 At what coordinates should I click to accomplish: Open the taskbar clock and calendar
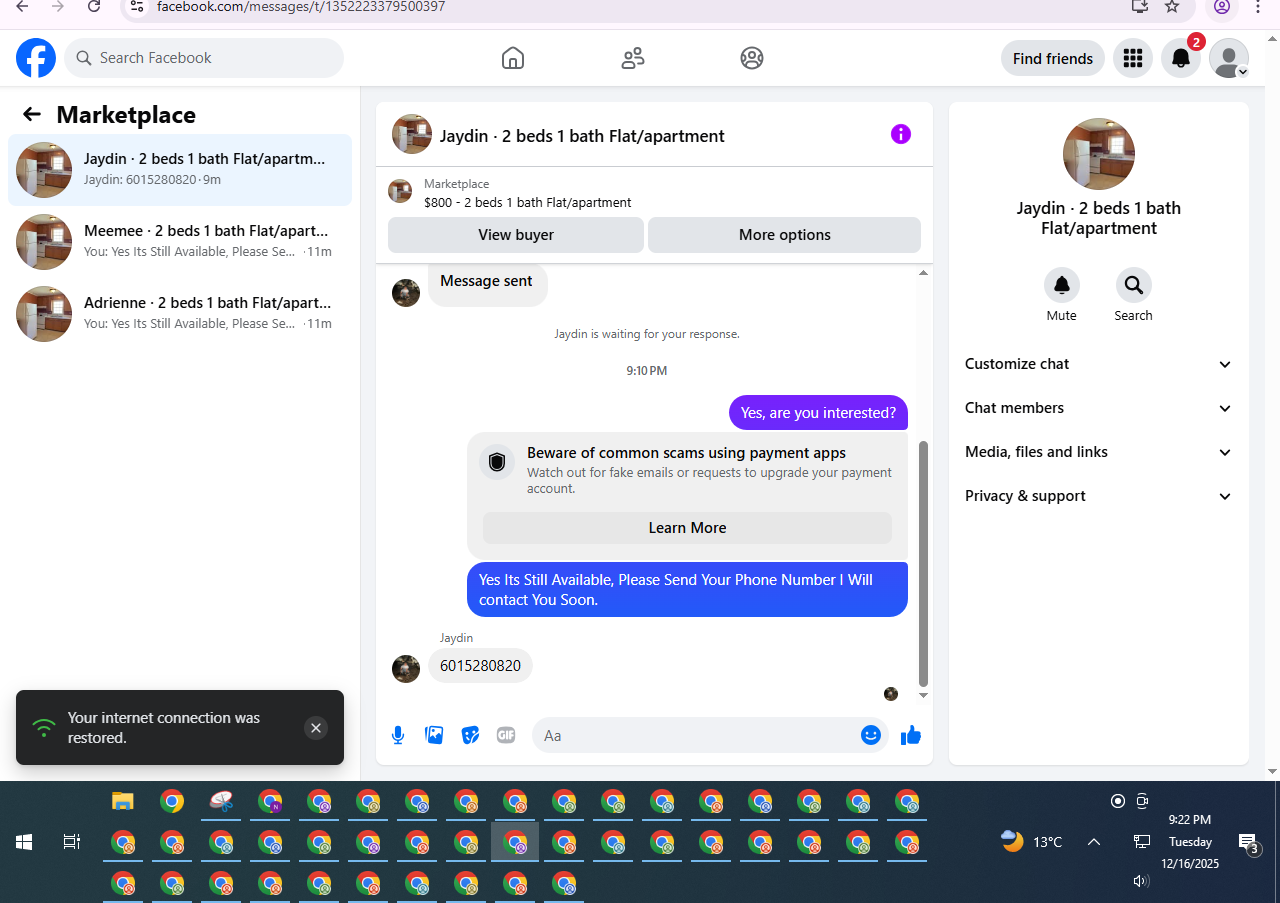1189,842
